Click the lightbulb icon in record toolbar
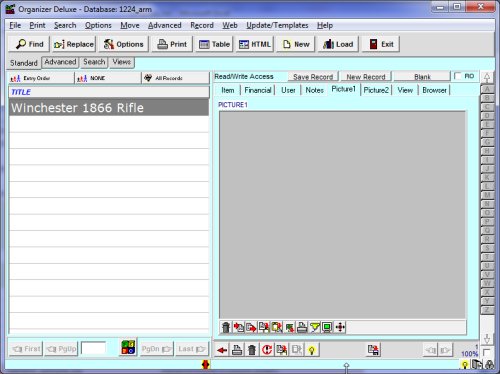The height and width of the screenshot is (374, 500). click(312, 350)
